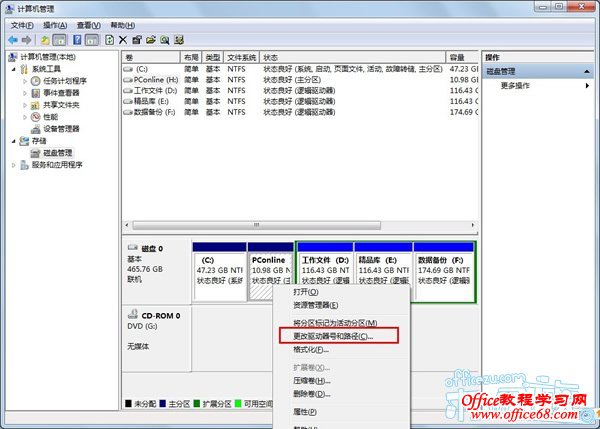Collapse the 系统工具 tree node
The image size is (600, 429).
click(x=14, y=69)
